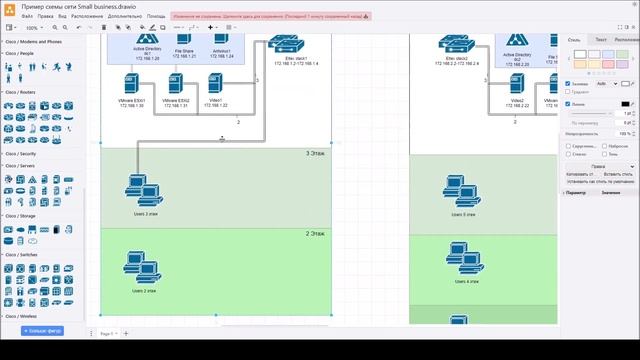Click the draw.io orange logo icon
Viewport: 640px width, 360px height.
pyautogui.click(x=9, y=10)
